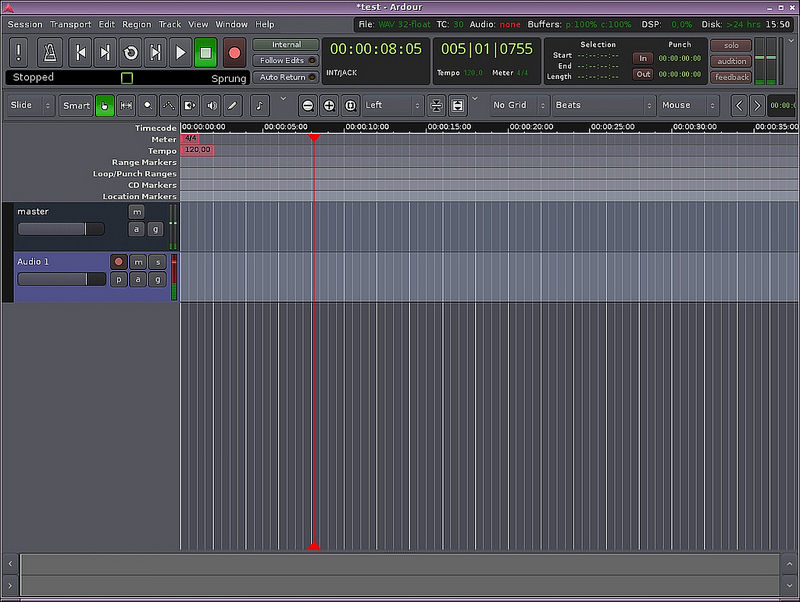The width and height of the screenshot is (800, 602).
Task: Click Zoom to Session icon
Action: click(x=350, y=105)
